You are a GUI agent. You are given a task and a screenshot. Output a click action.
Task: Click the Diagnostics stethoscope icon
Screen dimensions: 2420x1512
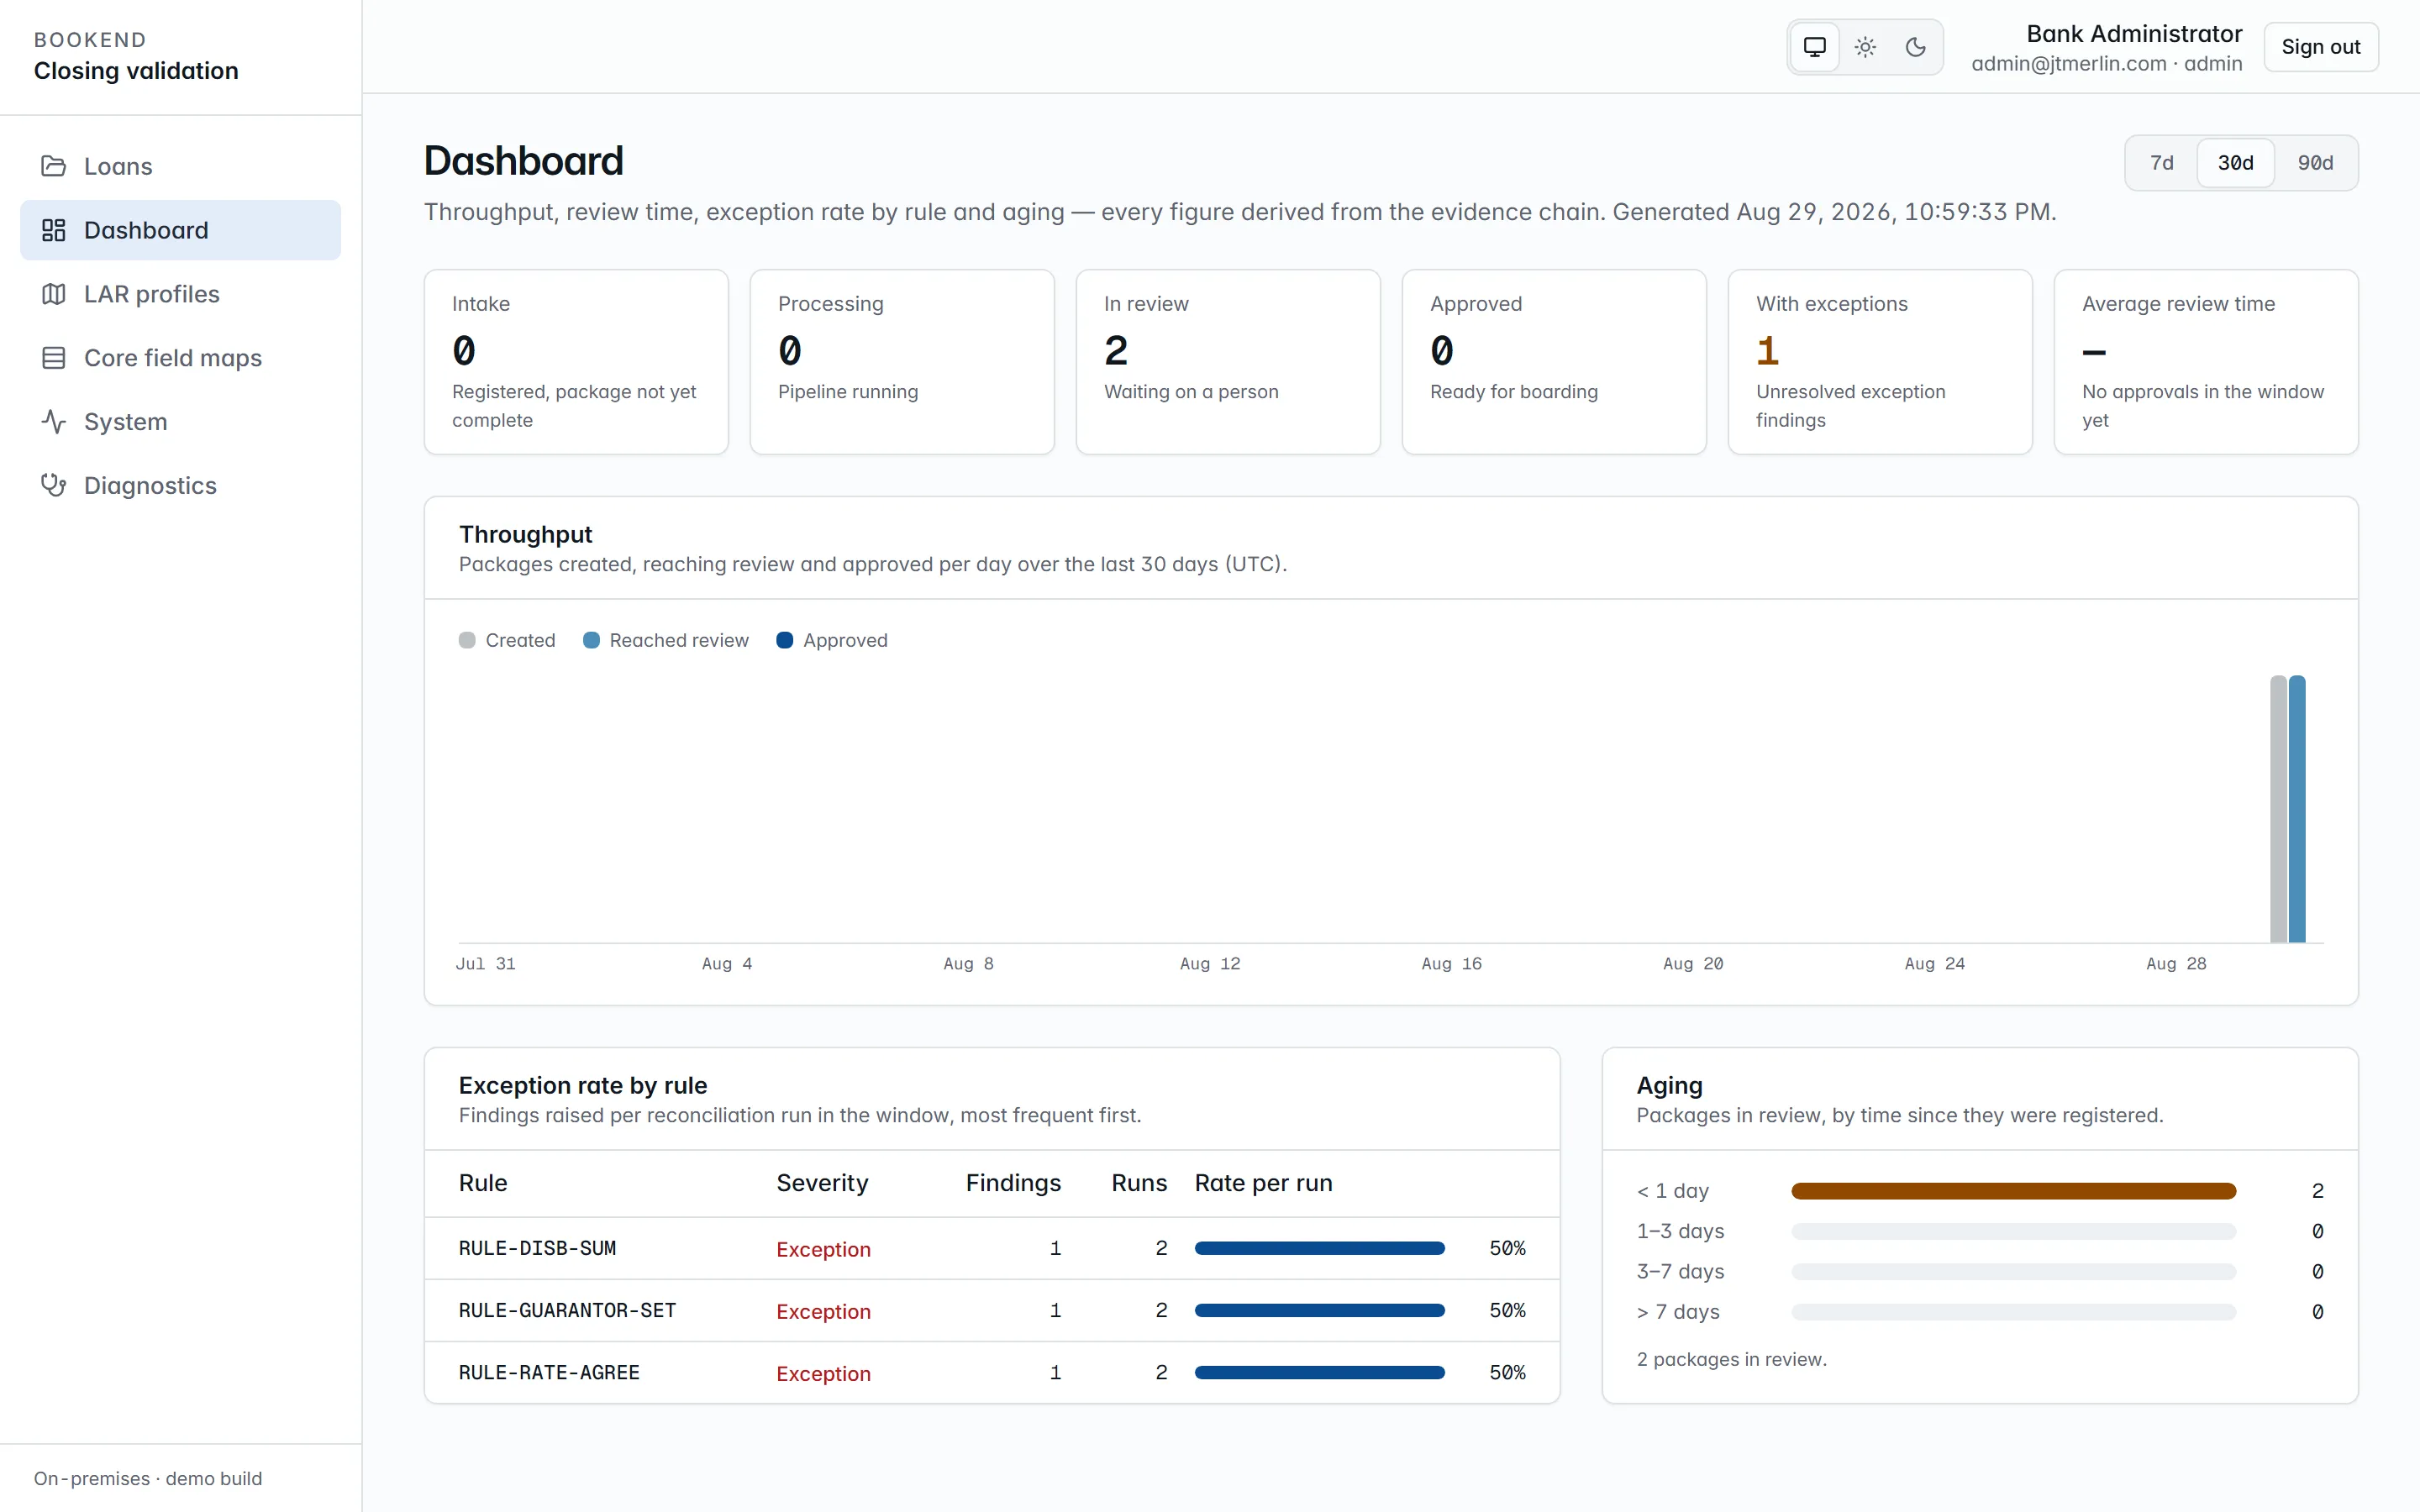point(54,485)
